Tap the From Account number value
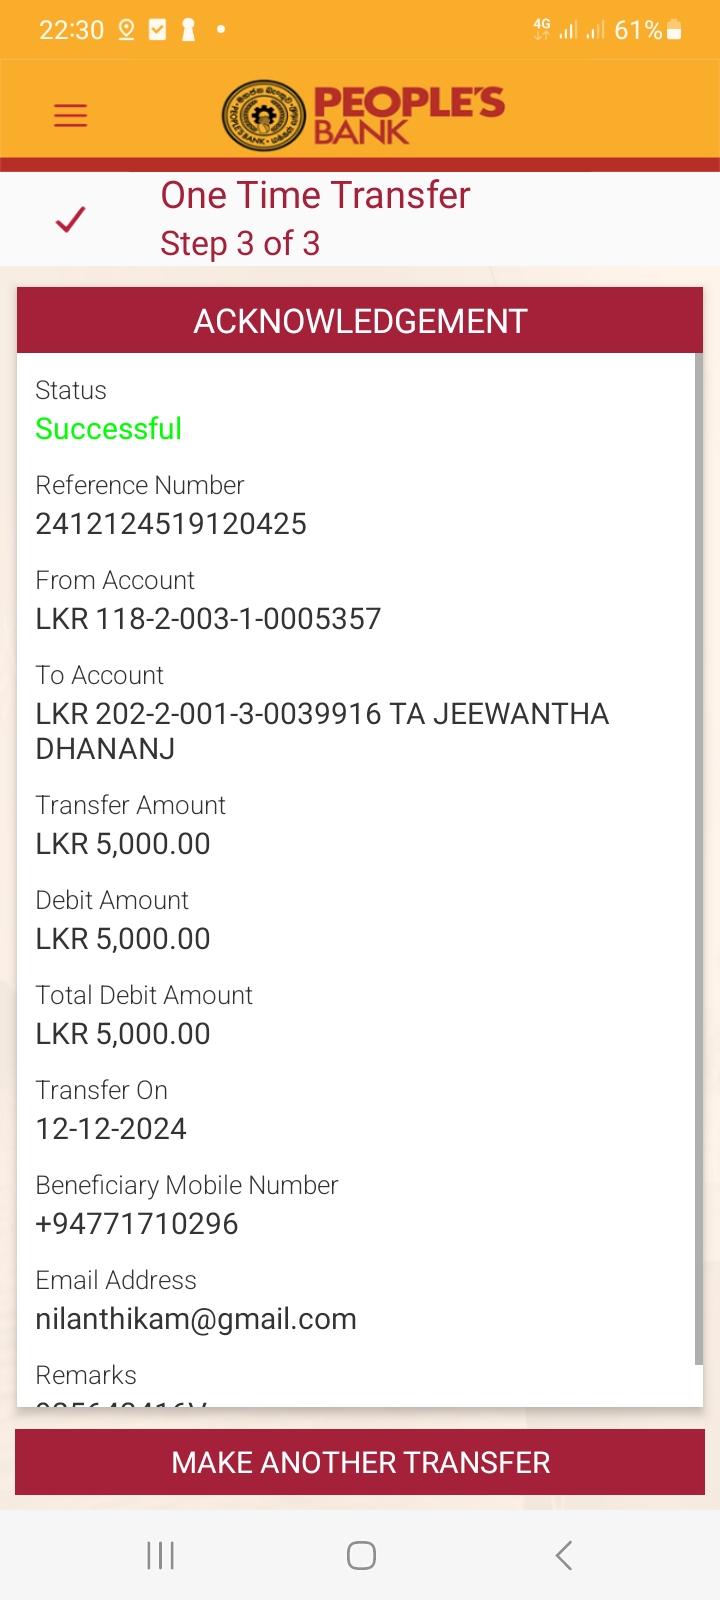Screen dimensions: 720x1600 coord(208,619)
